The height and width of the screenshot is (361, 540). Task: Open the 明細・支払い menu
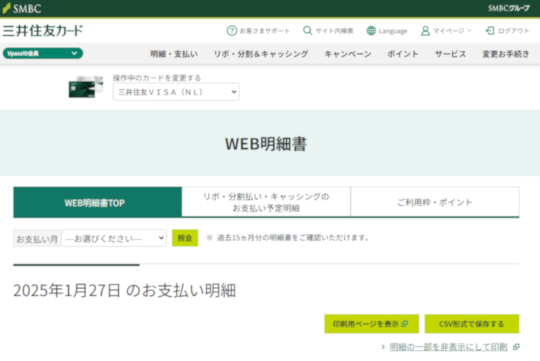click(x=174, y=54)
